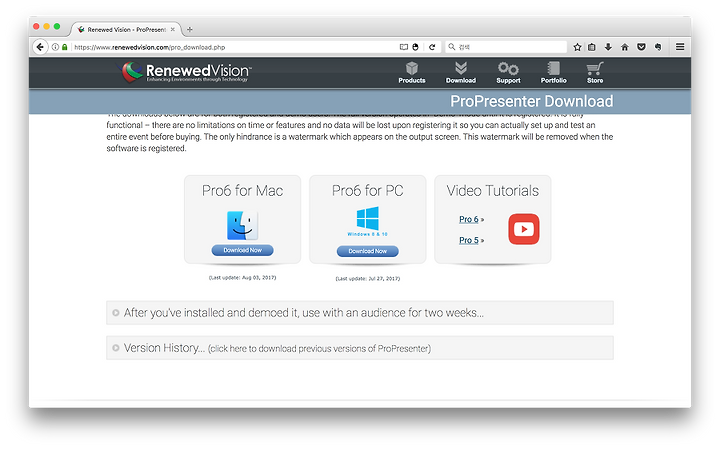Open the site information icon in address bar
Image resolution: width=720 pixels, height=449 pixels.
pos(55,47)
